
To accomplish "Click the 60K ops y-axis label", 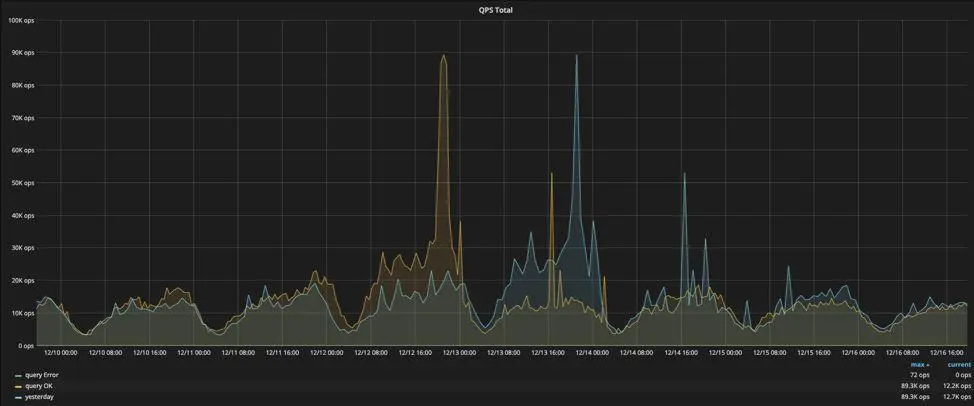I will pyautogui.click(x=22, y=150).
